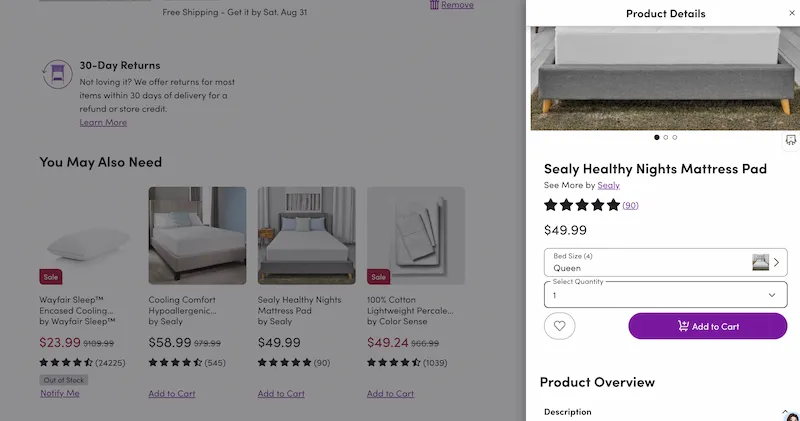Click the 30-Day Returns box icon
Image resolution: width=800 pixels, height=421 pixels.
57,73
